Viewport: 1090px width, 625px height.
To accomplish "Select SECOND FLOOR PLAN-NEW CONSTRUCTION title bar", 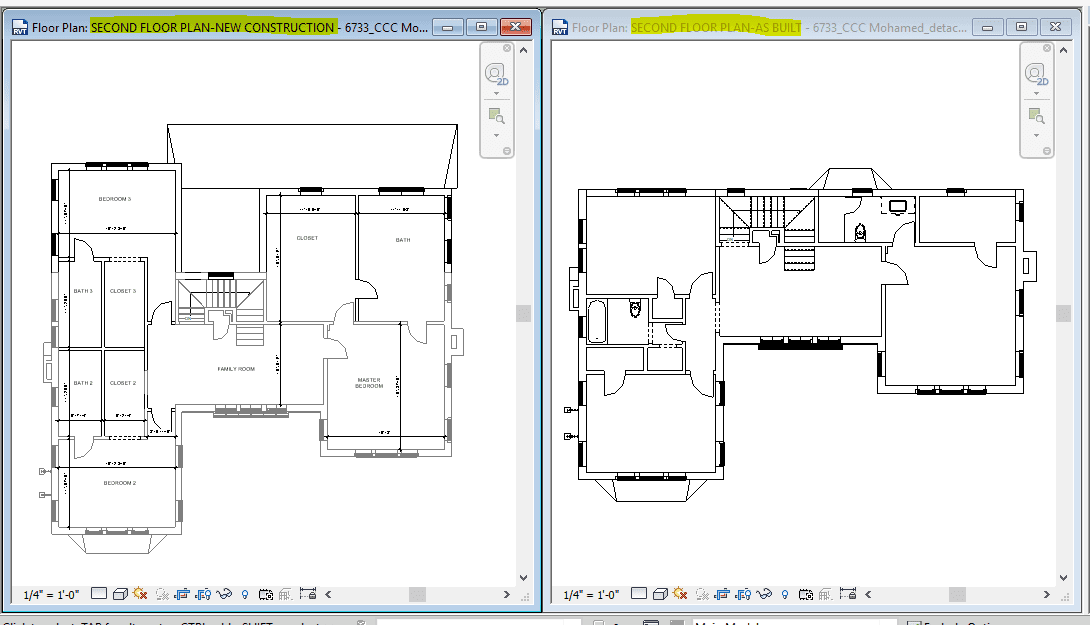I will [212, 27].
